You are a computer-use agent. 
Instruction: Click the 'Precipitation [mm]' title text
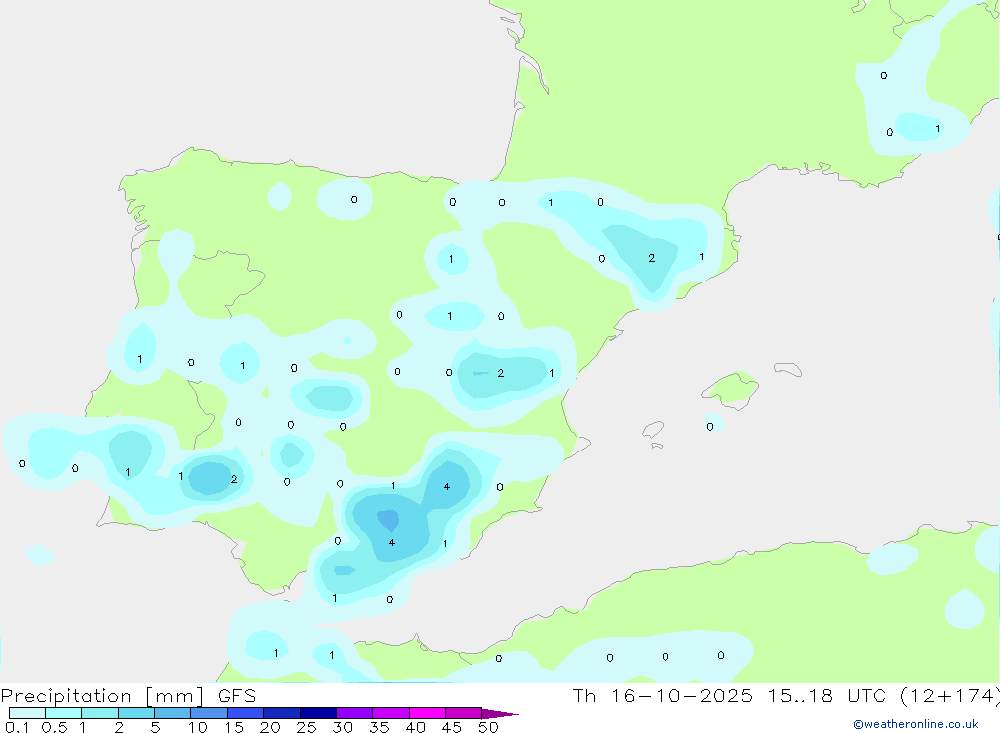(102, 696)
